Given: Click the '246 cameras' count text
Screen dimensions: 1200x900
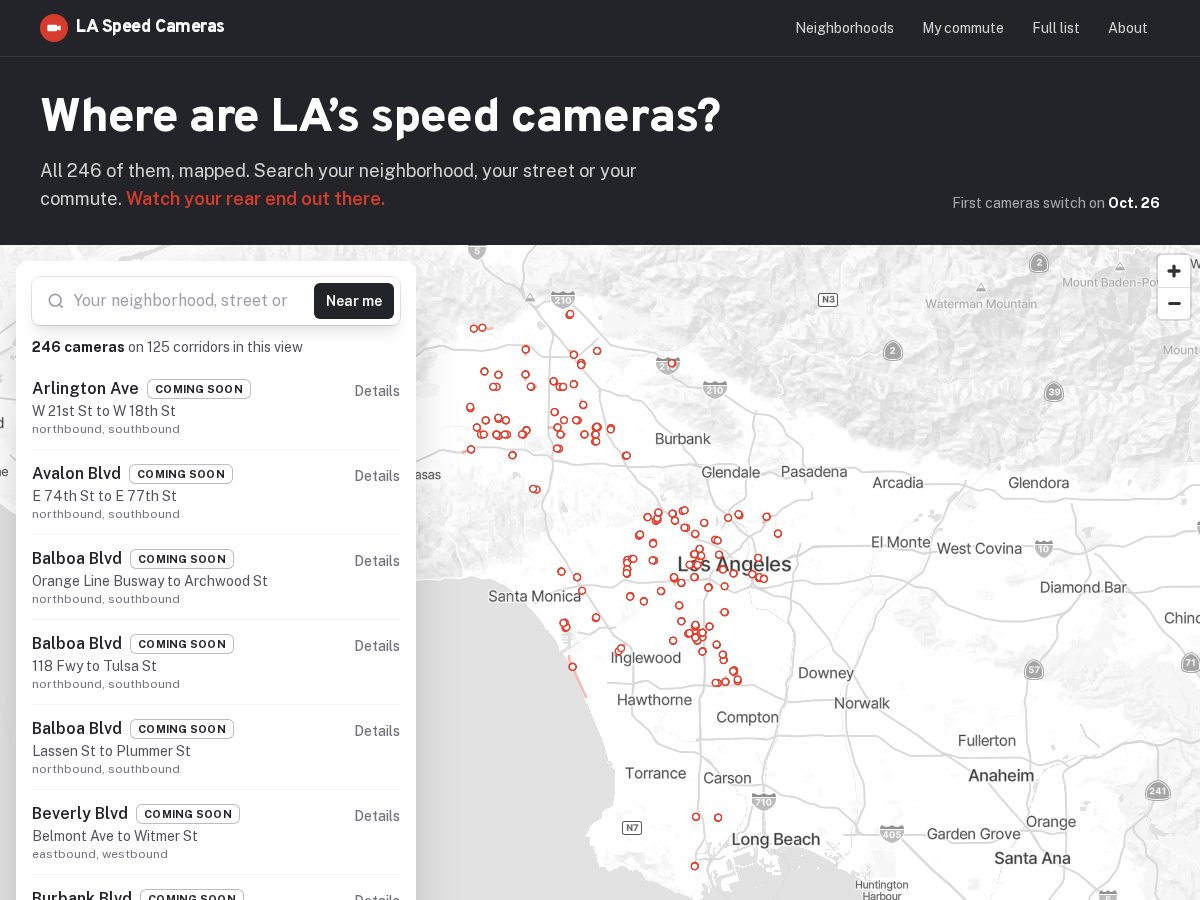Looking at the screenshot, I should (x=78, y=347).
